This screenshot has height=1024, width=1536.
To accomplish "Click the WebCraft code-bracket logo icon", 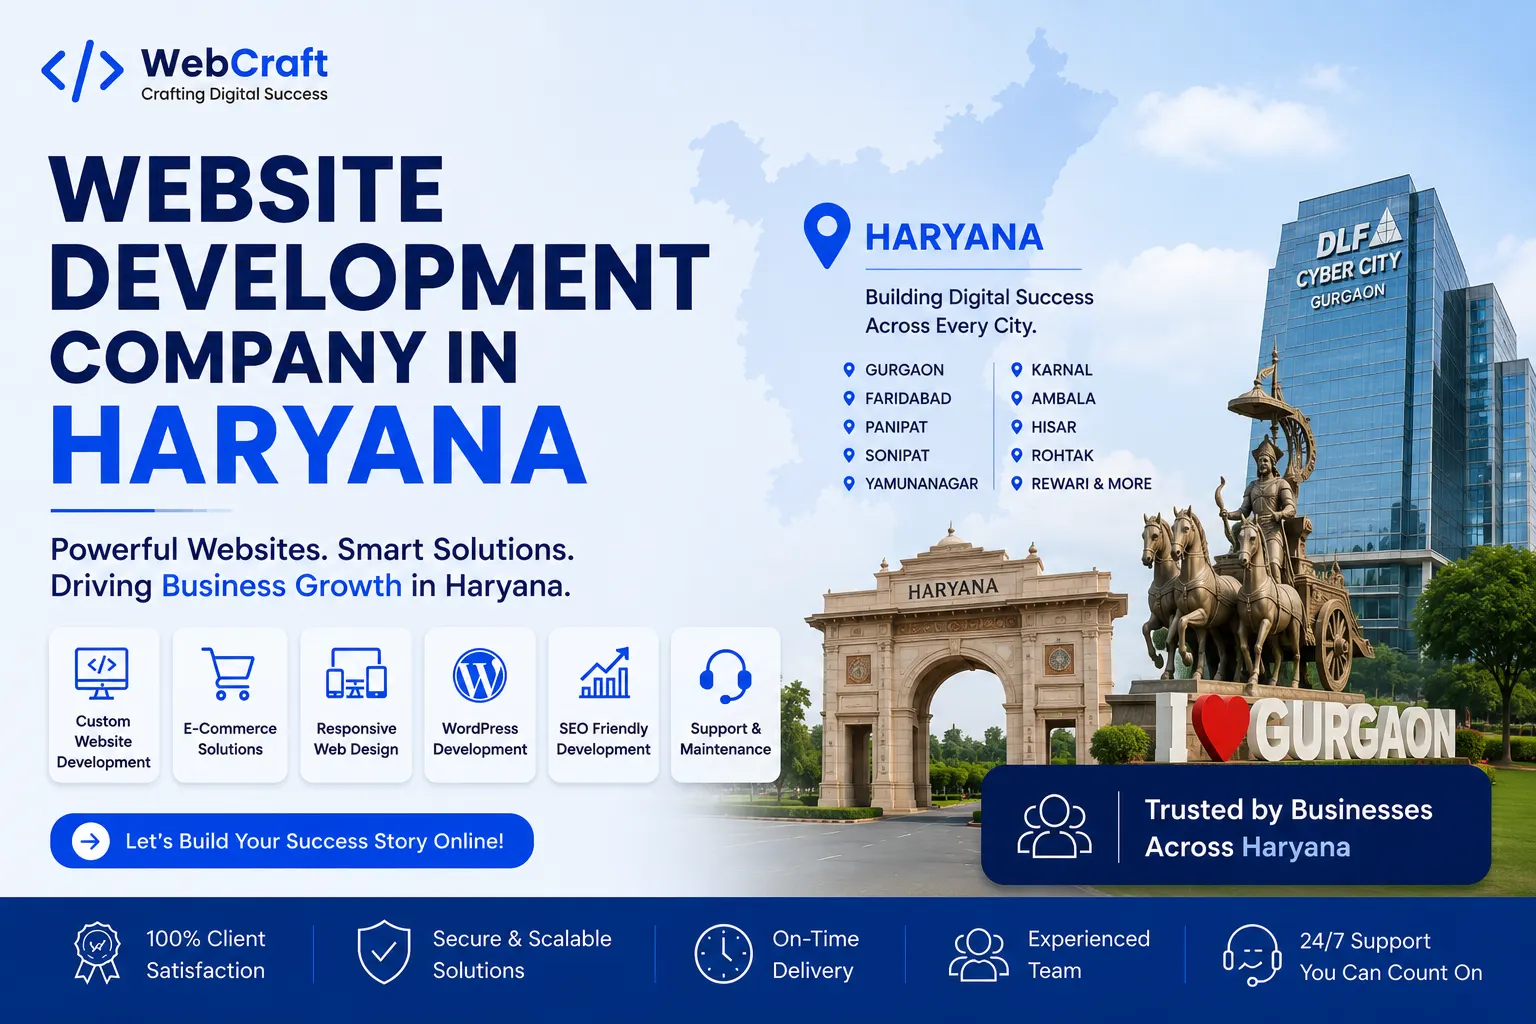I will pos(82,71).
